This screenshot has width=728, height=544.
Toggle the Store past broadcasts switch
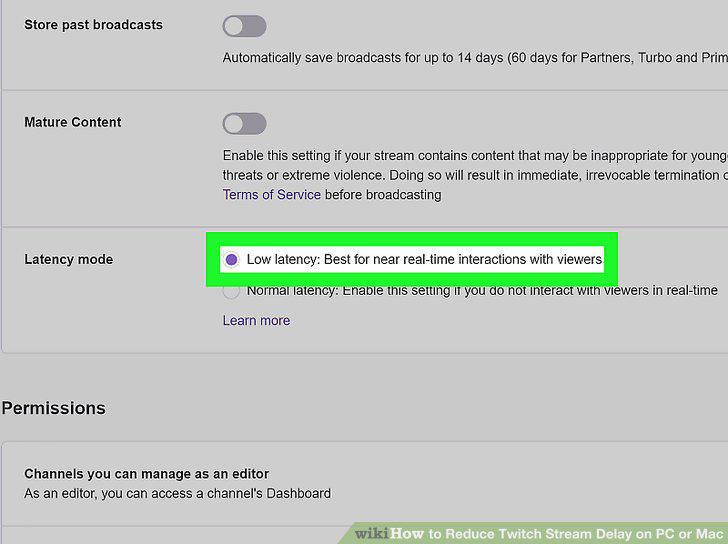click(244, 26)
